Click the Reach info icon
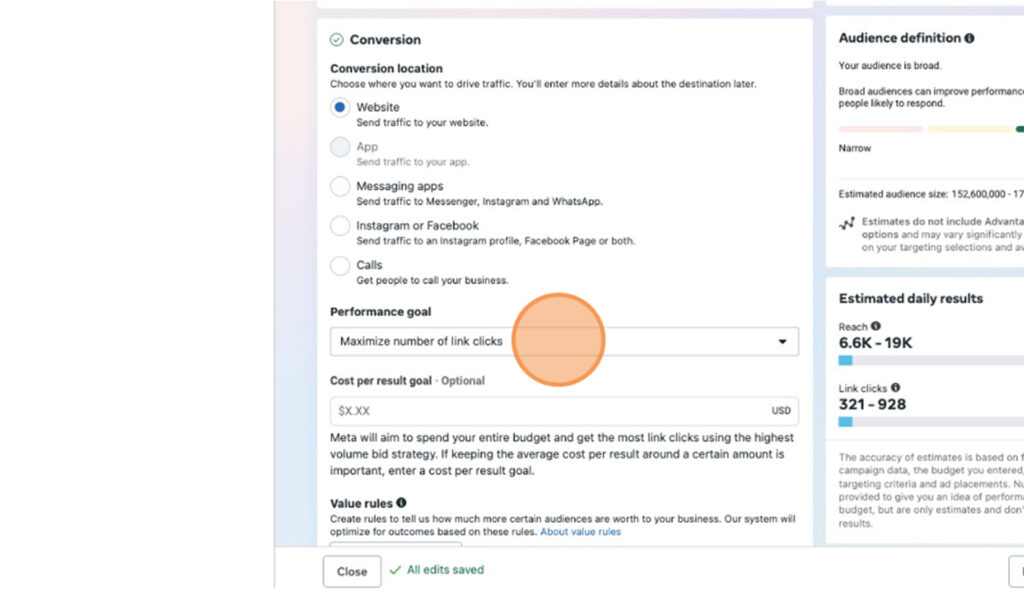The image size is (1024, 589). (x=876, y=326)
